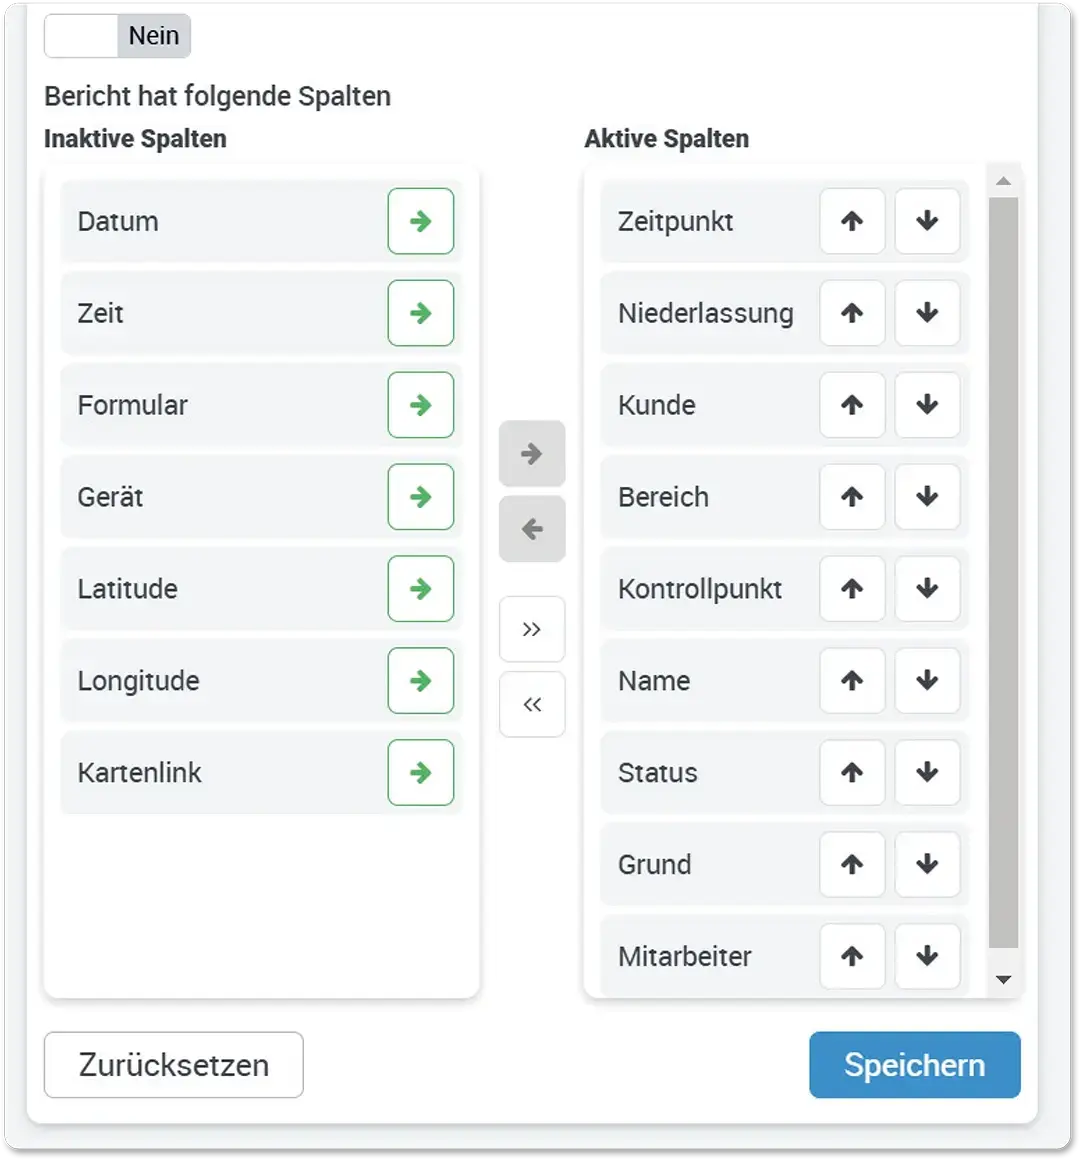This screenshot has height=1160, width=1080.
Task: Select the Niederlassung item in active columns
Action: tap(705, 313)
